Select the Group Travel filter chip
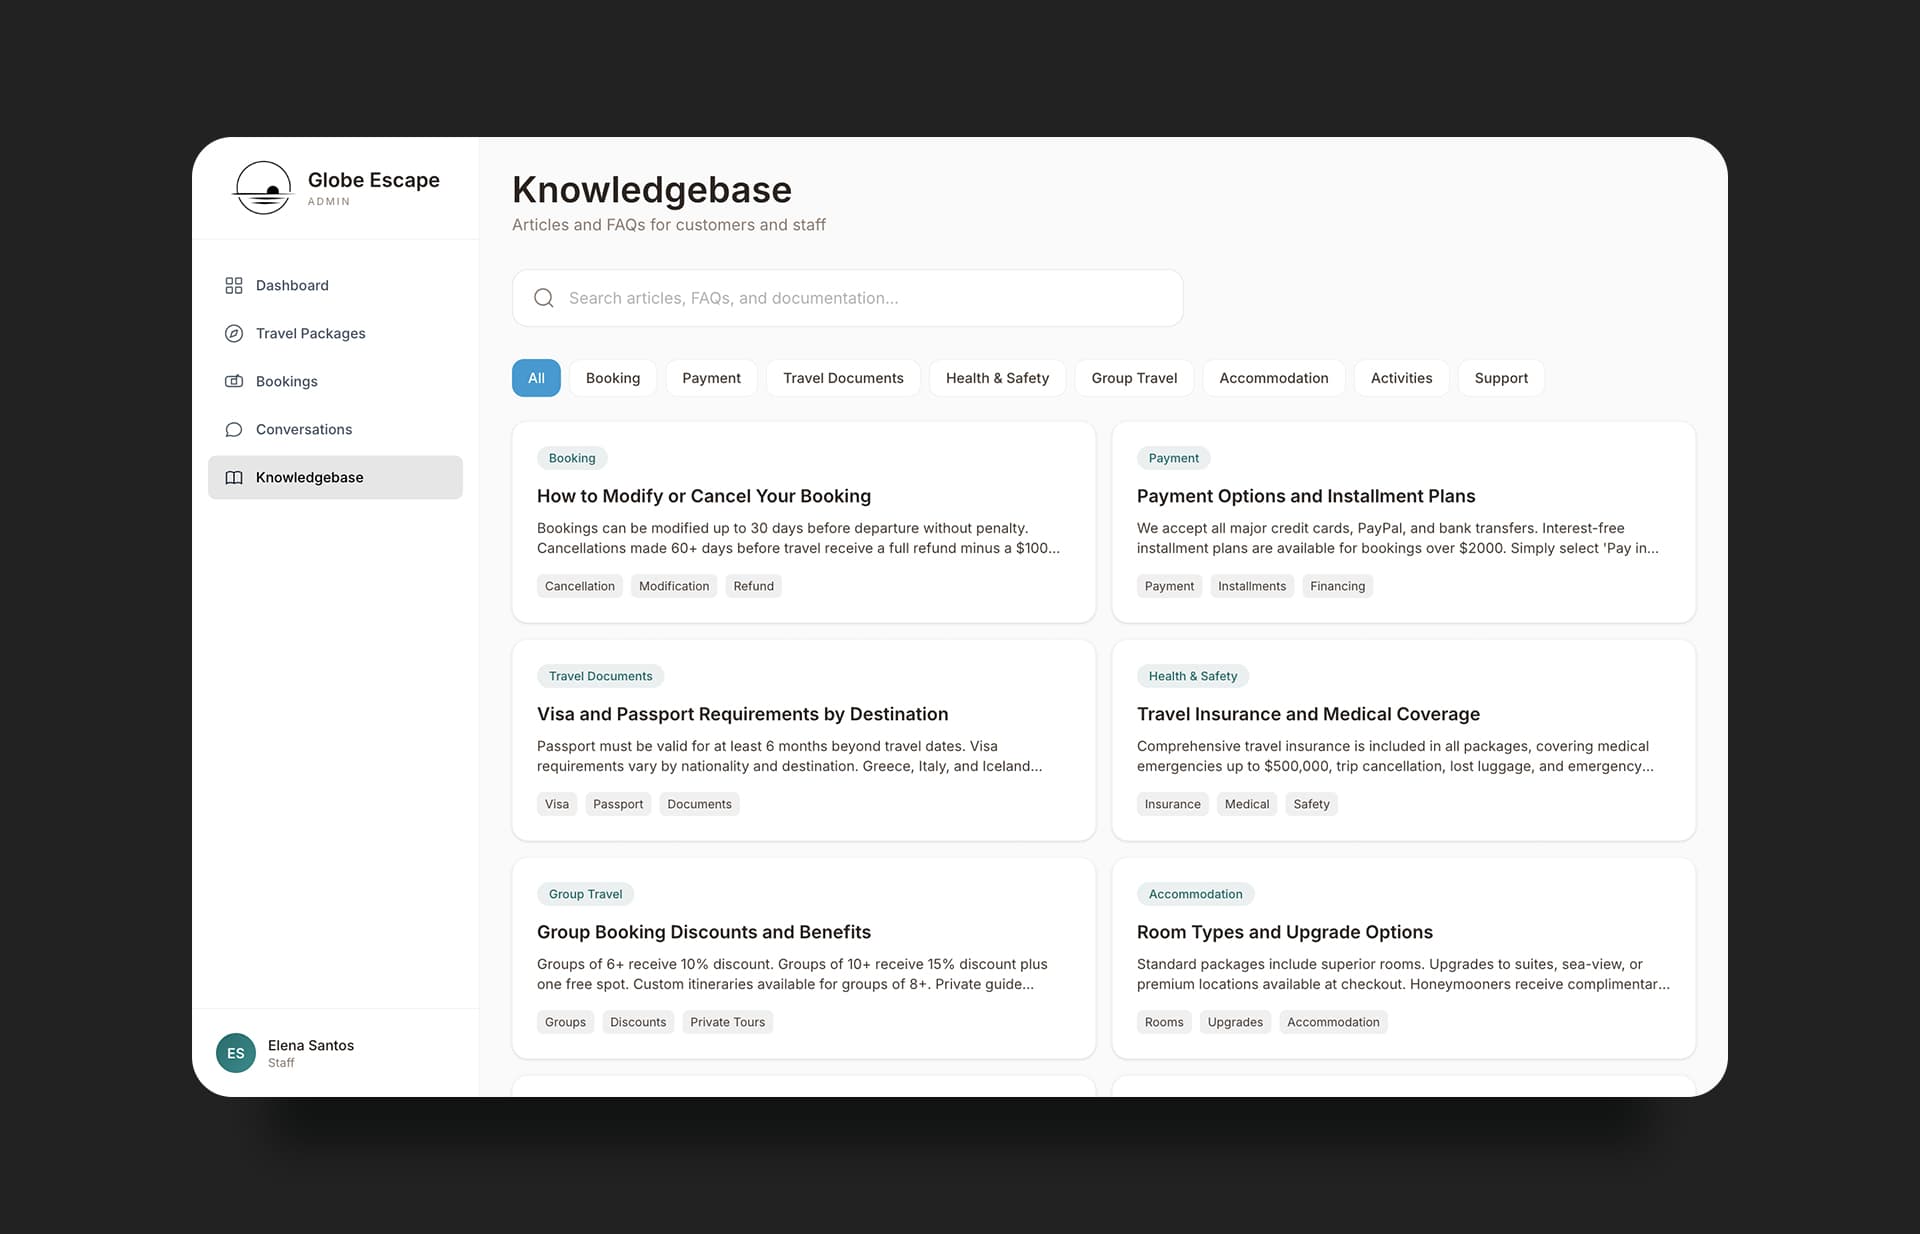 coord(1134,378)
